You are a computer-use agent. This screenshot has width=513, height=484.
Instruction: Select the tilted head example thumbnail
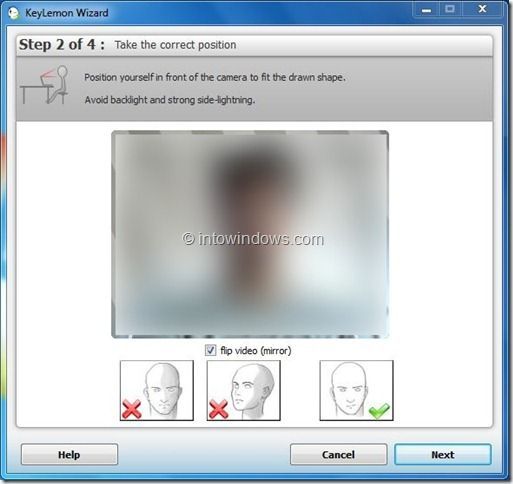coord(243,390)
